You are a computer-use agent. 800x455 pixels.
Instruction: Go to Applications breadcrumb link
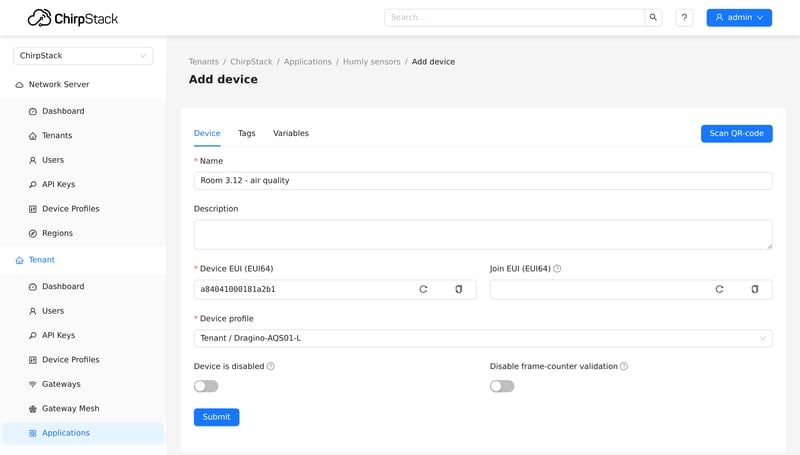pyautogui.click(x=308, y=62)
